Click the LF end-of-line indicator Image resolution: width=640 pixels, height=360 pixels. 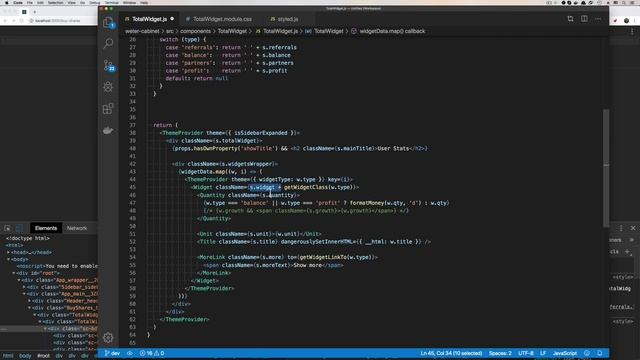(543, 353)
